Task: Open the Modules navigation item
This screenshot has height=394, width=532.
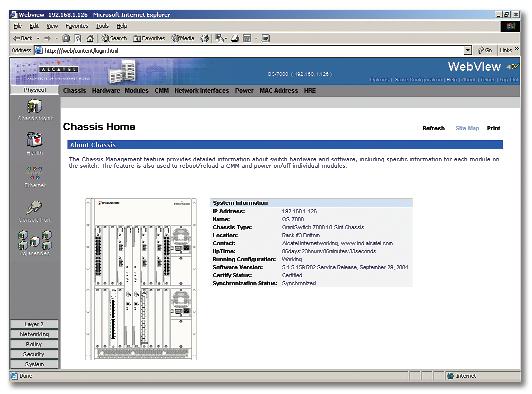Action: (x=136, y=91)
